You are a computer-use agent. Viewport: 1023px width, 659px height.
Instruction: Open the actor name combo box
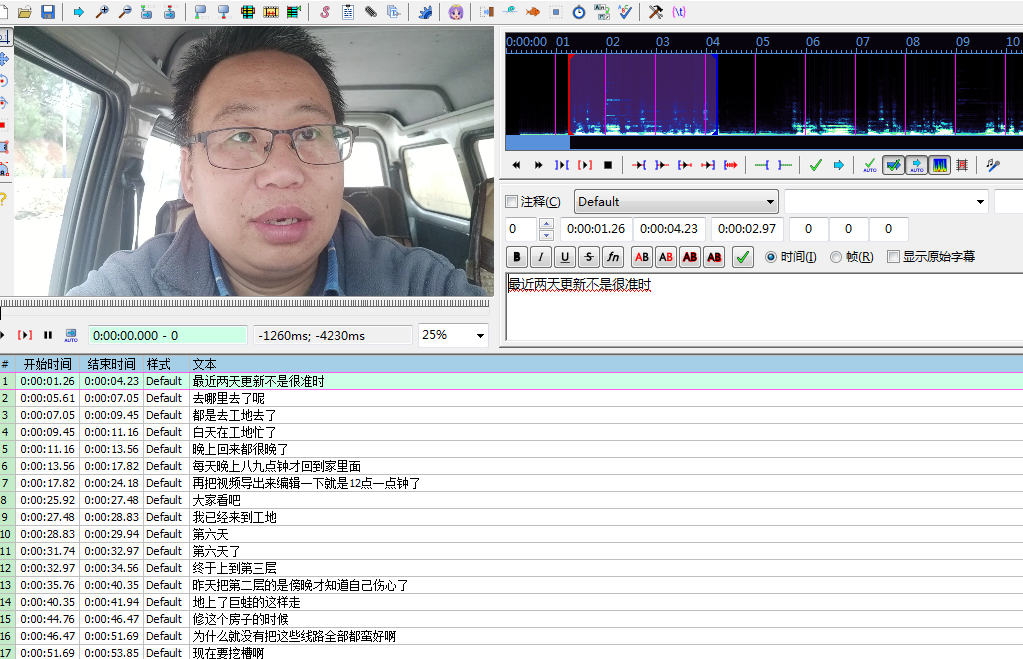887,201
